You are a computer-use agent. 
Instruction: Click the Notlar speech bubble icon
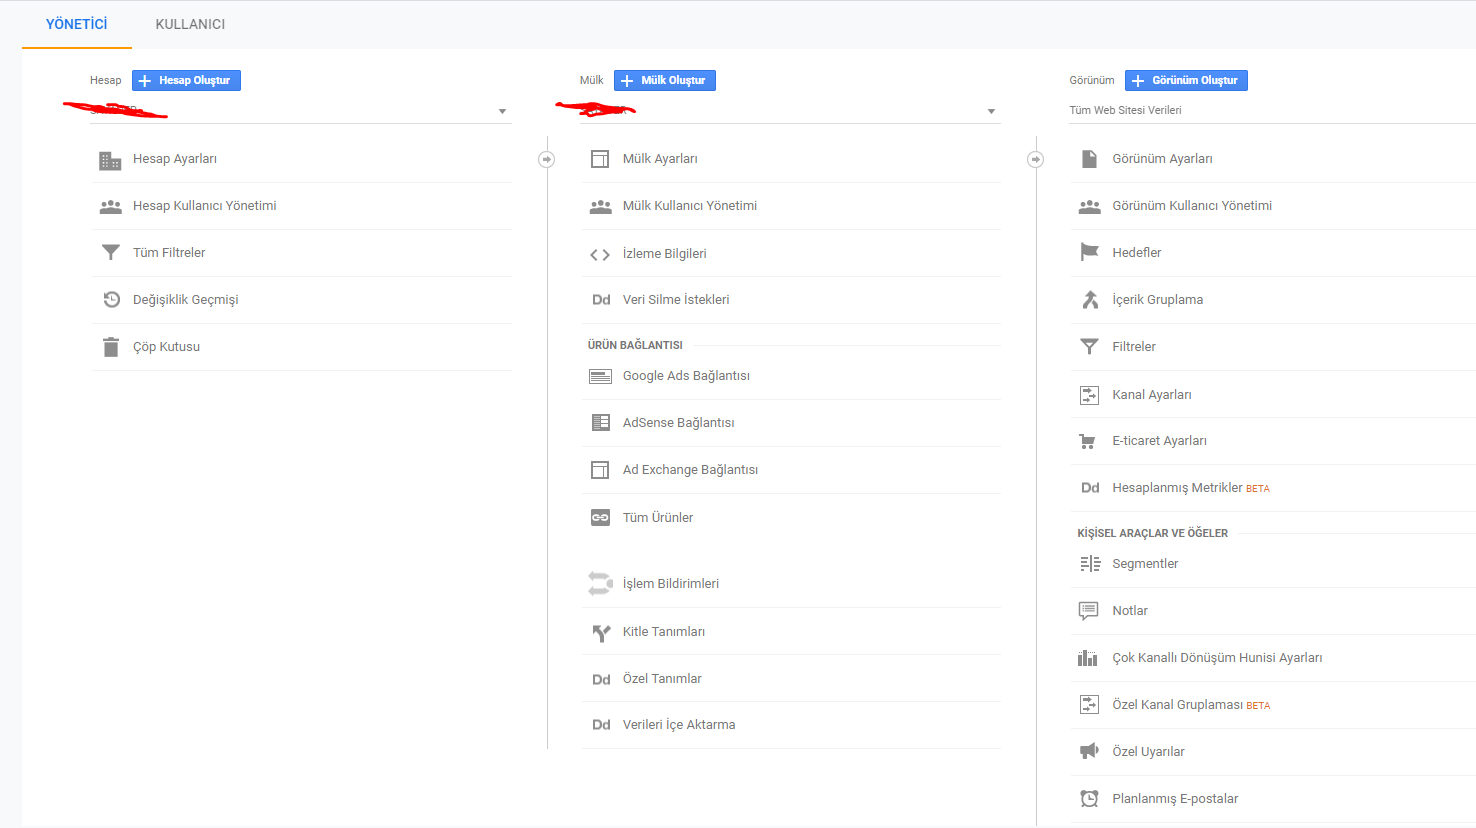(x=1089, y=611)
